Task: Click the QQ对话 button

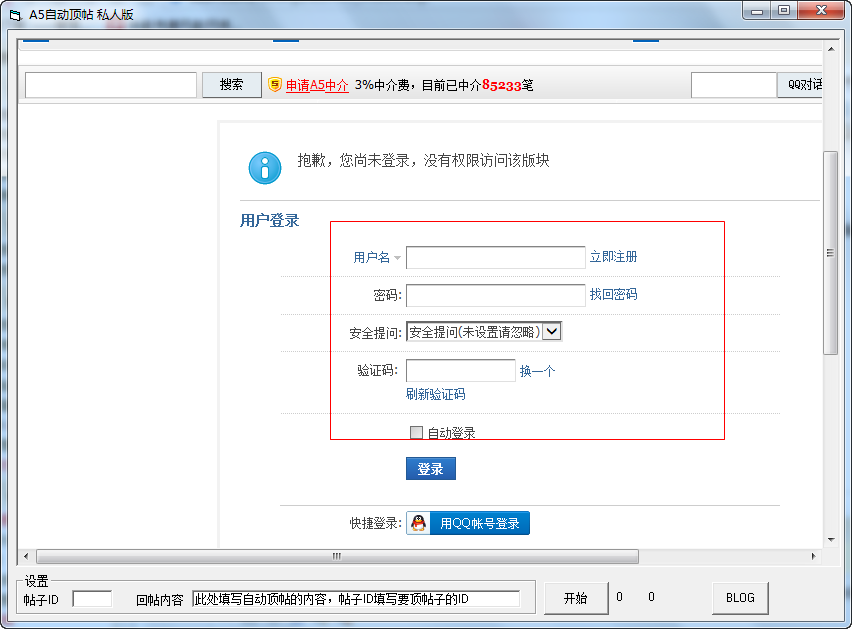Action: (800, 85)
